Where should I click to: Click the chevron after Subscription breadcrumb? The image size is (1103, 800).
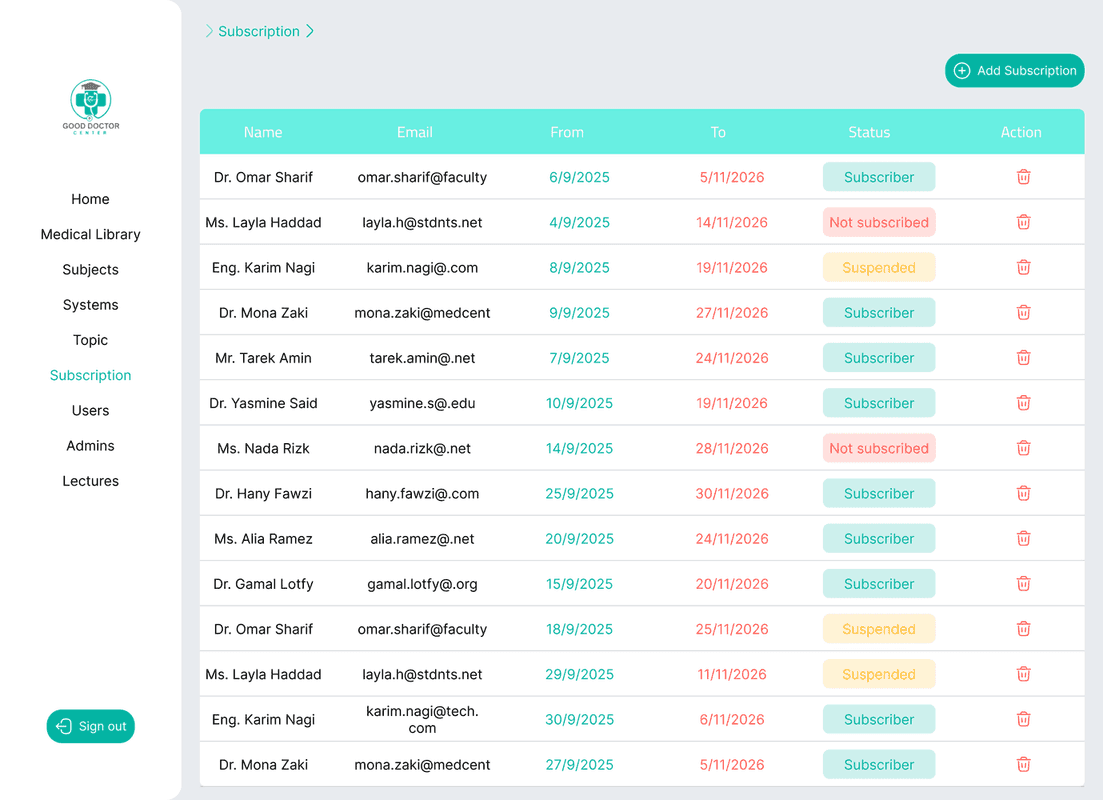[310, 31]
